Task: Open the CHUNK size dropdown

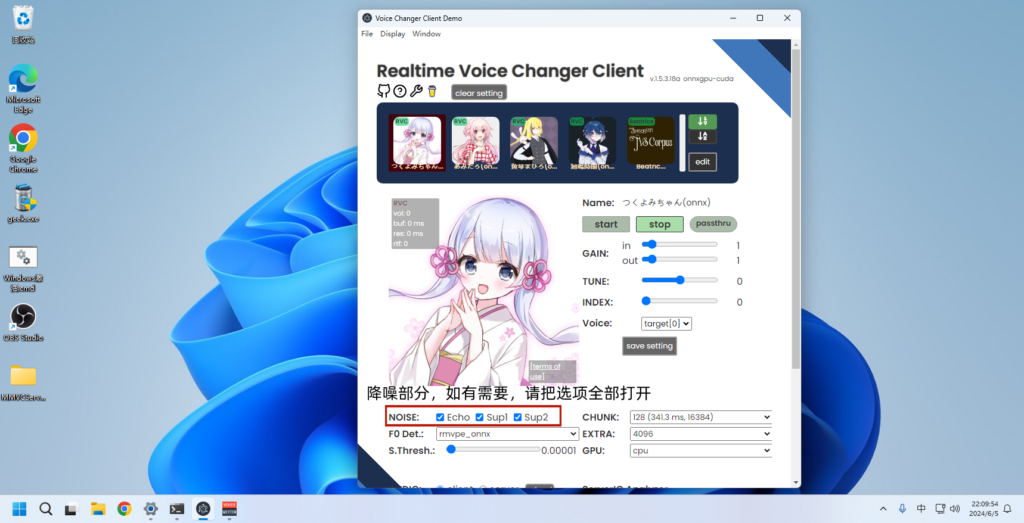Action: 701,417
